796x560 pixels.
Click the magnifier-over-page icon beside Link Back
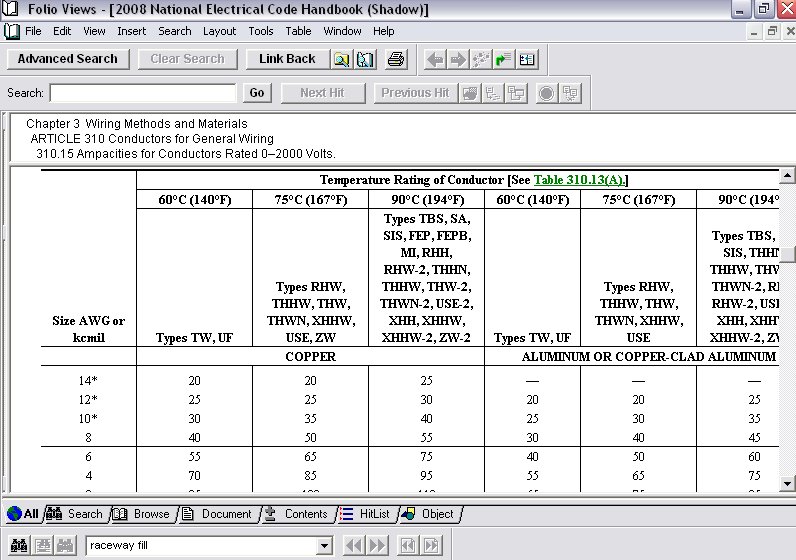pos(342,59)
